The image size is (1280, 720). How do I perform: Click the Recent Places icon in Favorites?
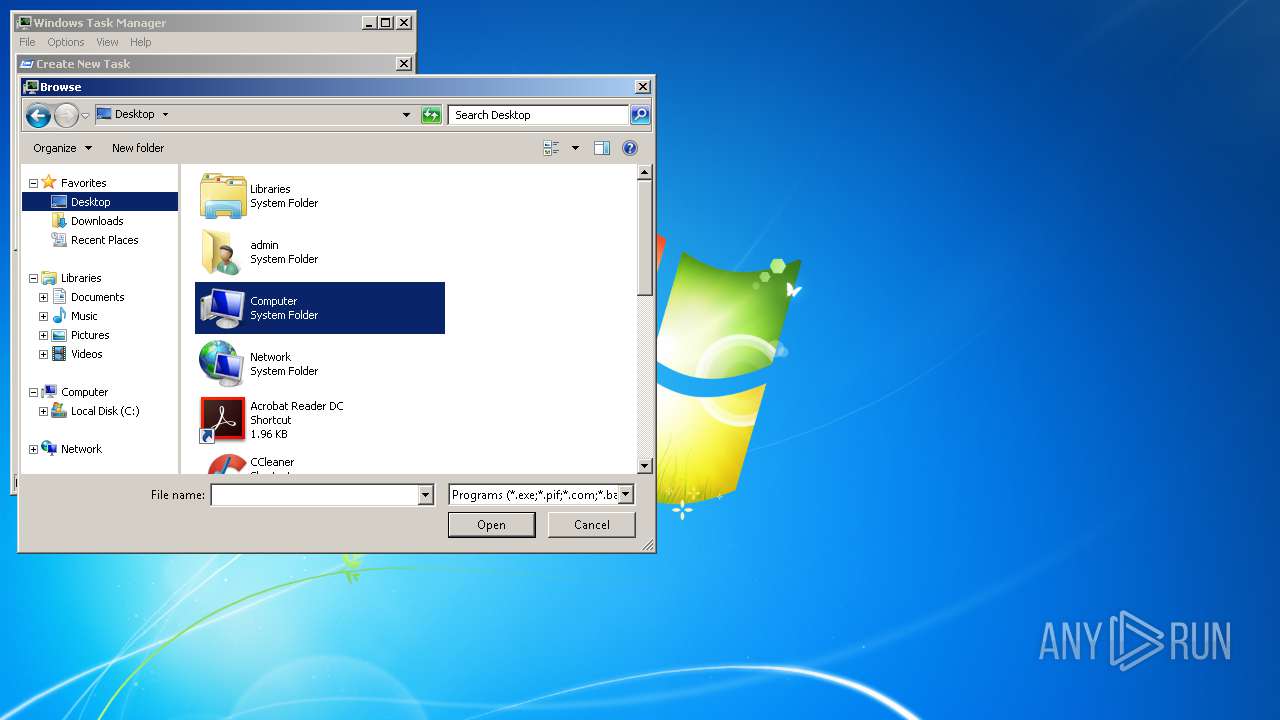pyautogui.click(x=59, y=240)
